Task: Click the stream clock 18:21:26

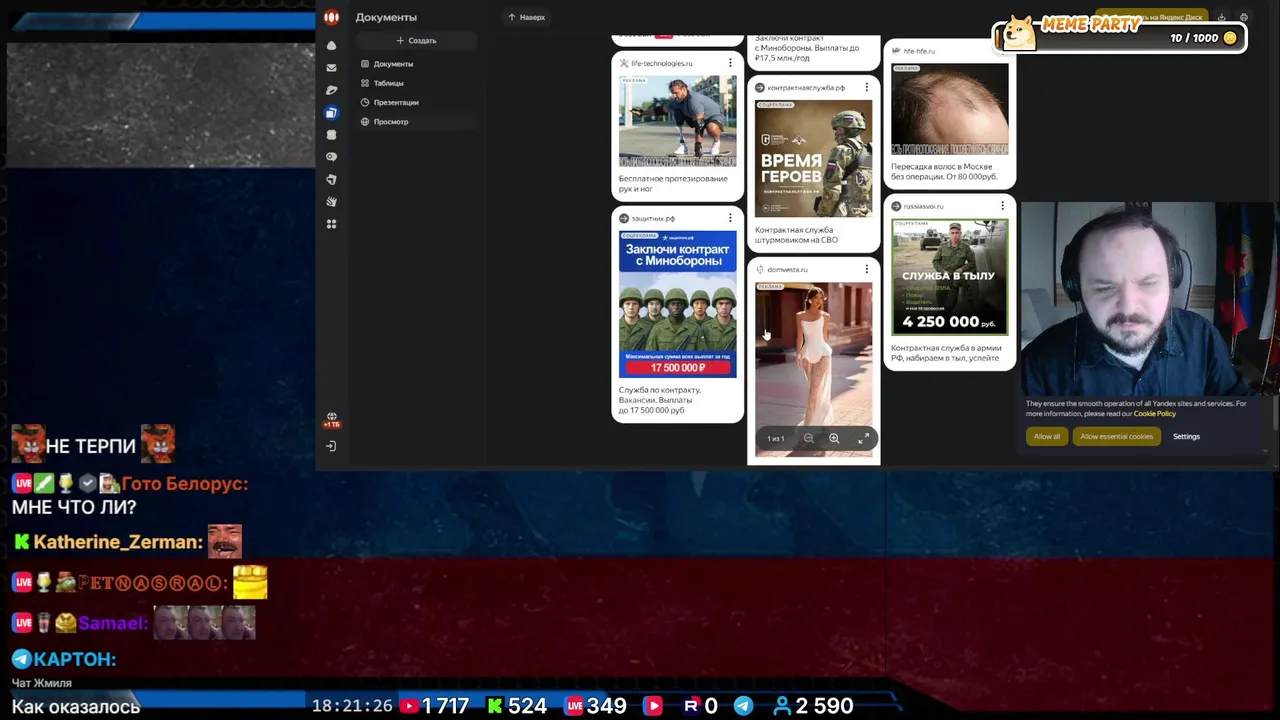Action: point(352,706)
